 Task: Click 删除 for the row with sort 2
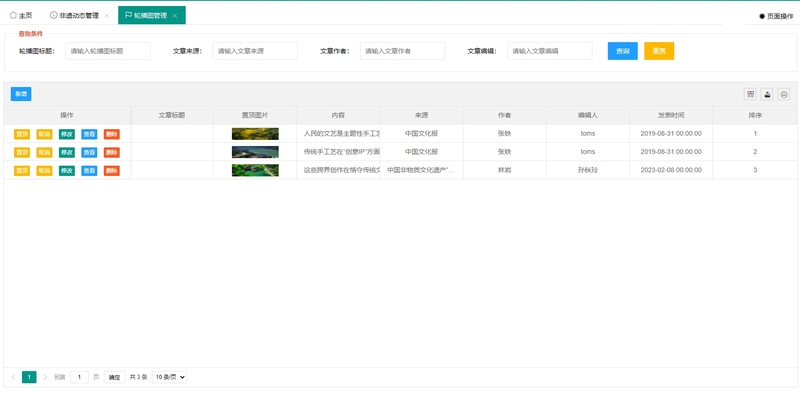tap(112, 152)
